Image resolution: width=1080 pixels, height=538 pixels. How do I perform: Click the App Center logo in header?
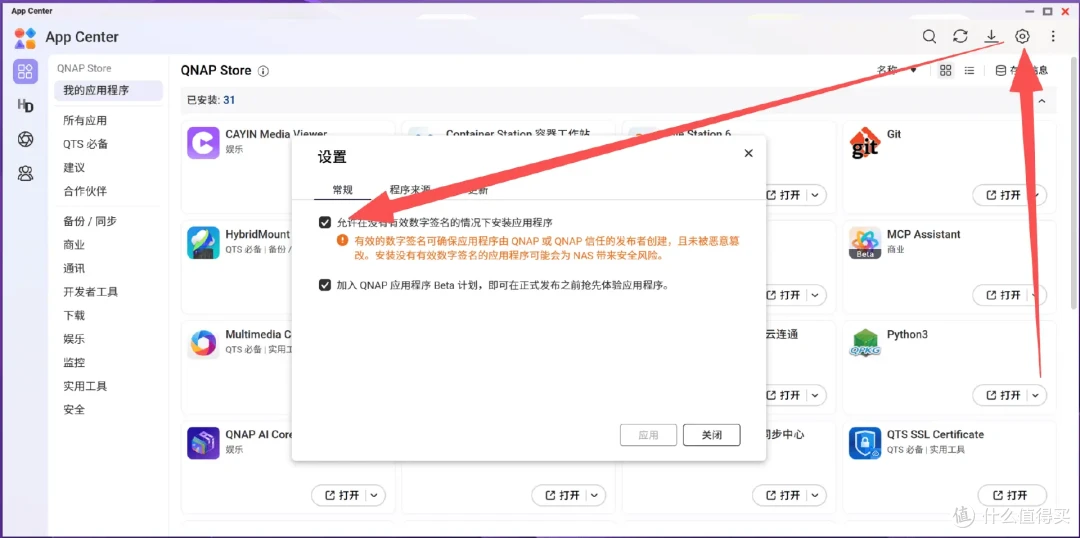[x=25, y=37]
